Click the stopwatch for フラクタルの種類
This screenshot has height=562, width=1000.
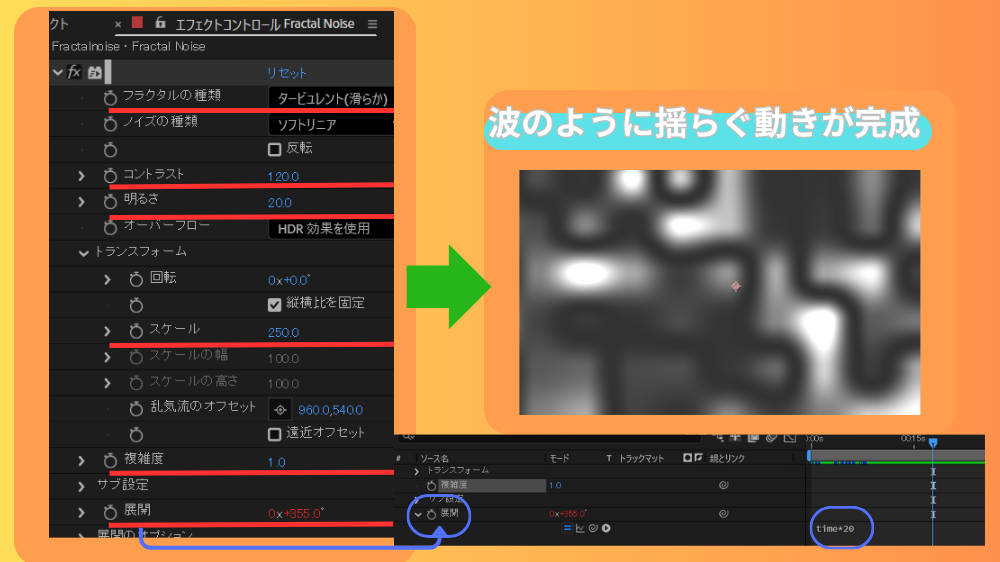110,97
